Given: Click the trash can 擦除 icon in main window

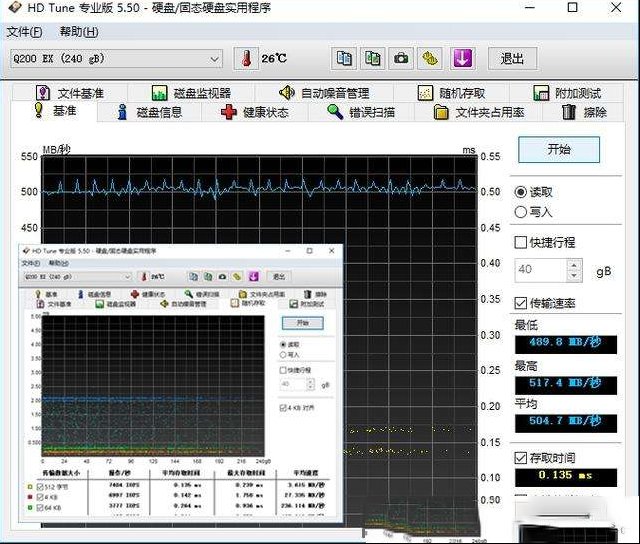Looking at the screenshot, I should click(x=569, y=112).
